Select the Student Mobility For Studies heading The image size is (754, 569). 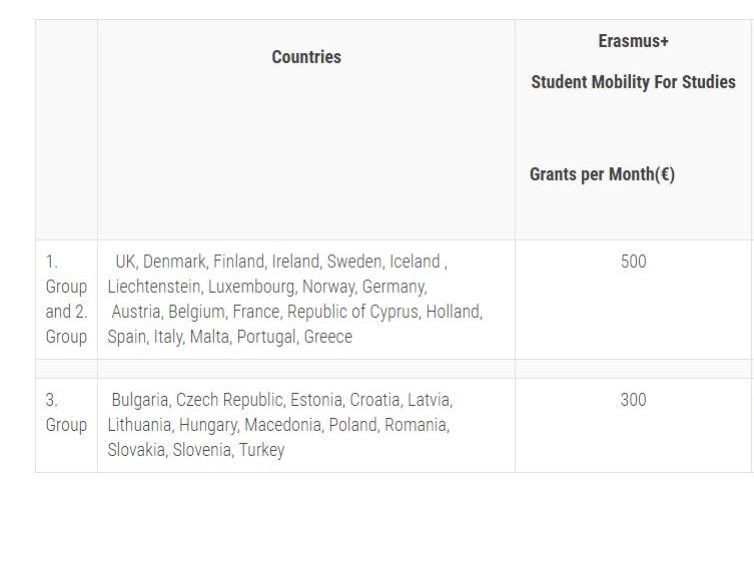point(633,82)
